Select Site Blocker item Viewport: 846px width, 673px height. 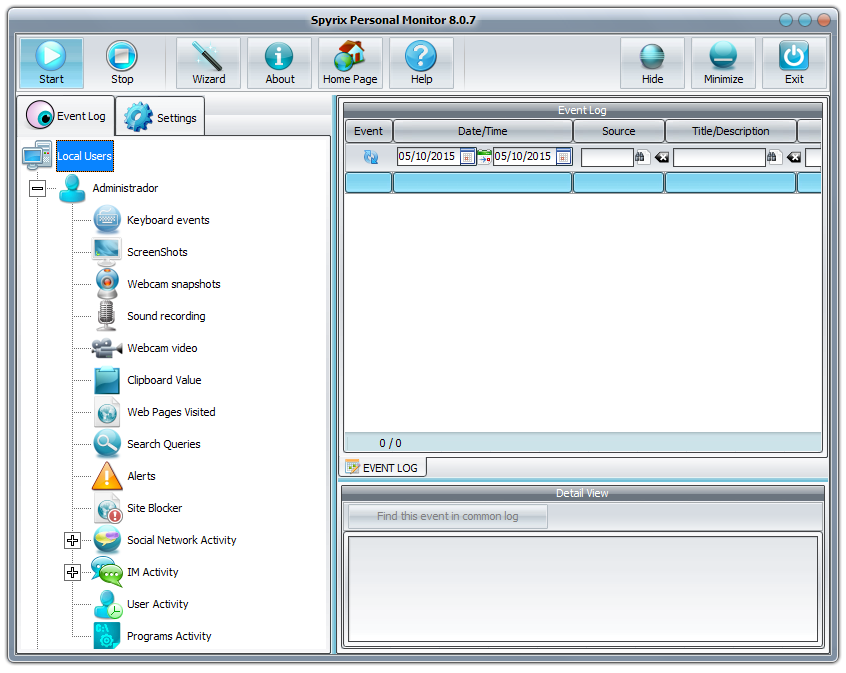154,508
